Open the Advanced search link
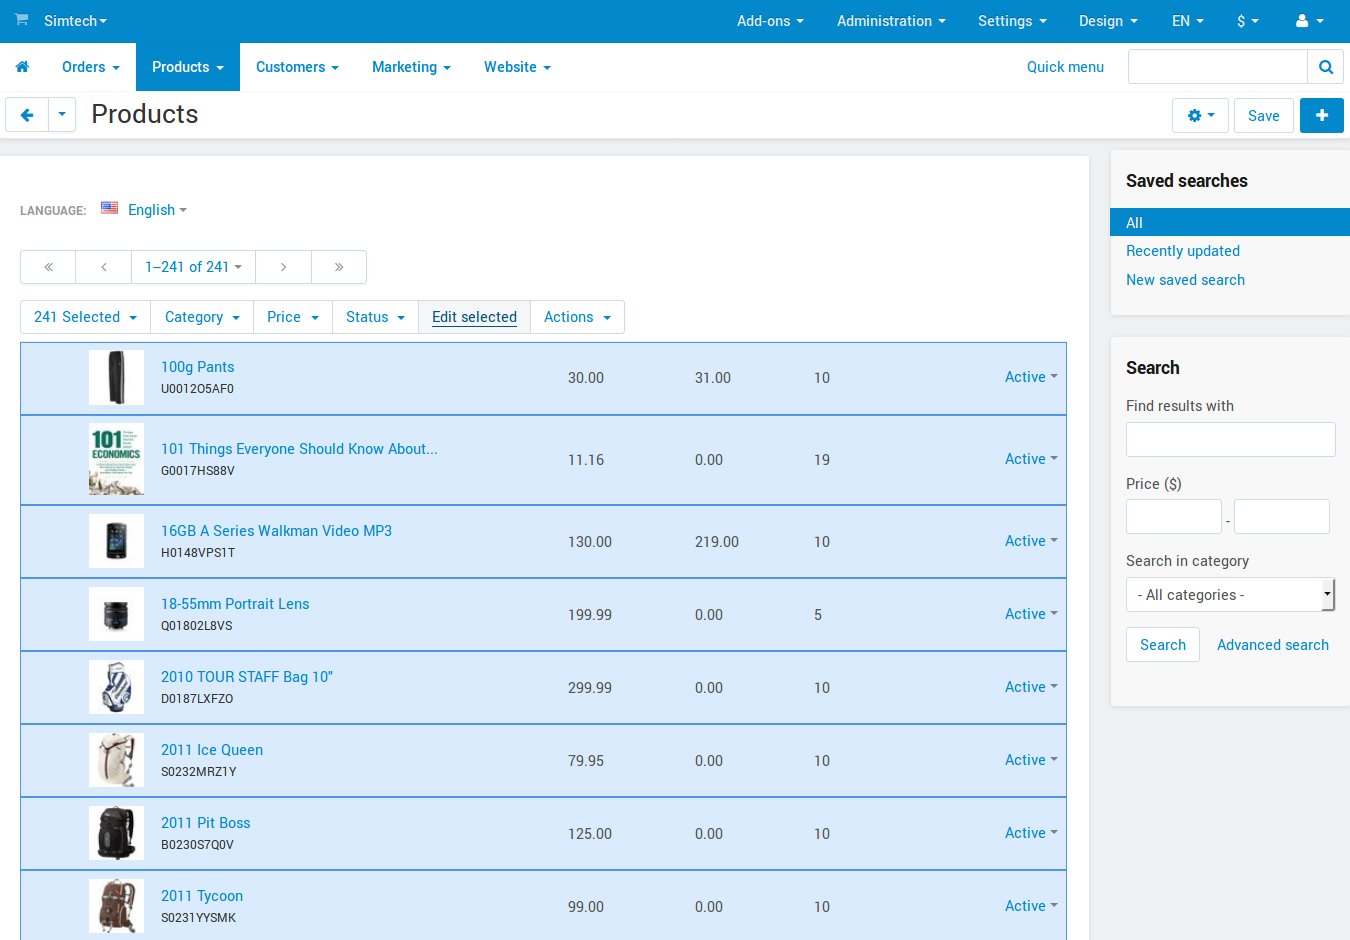This screenshot has width=1350, height=940. click(1272, 645)
